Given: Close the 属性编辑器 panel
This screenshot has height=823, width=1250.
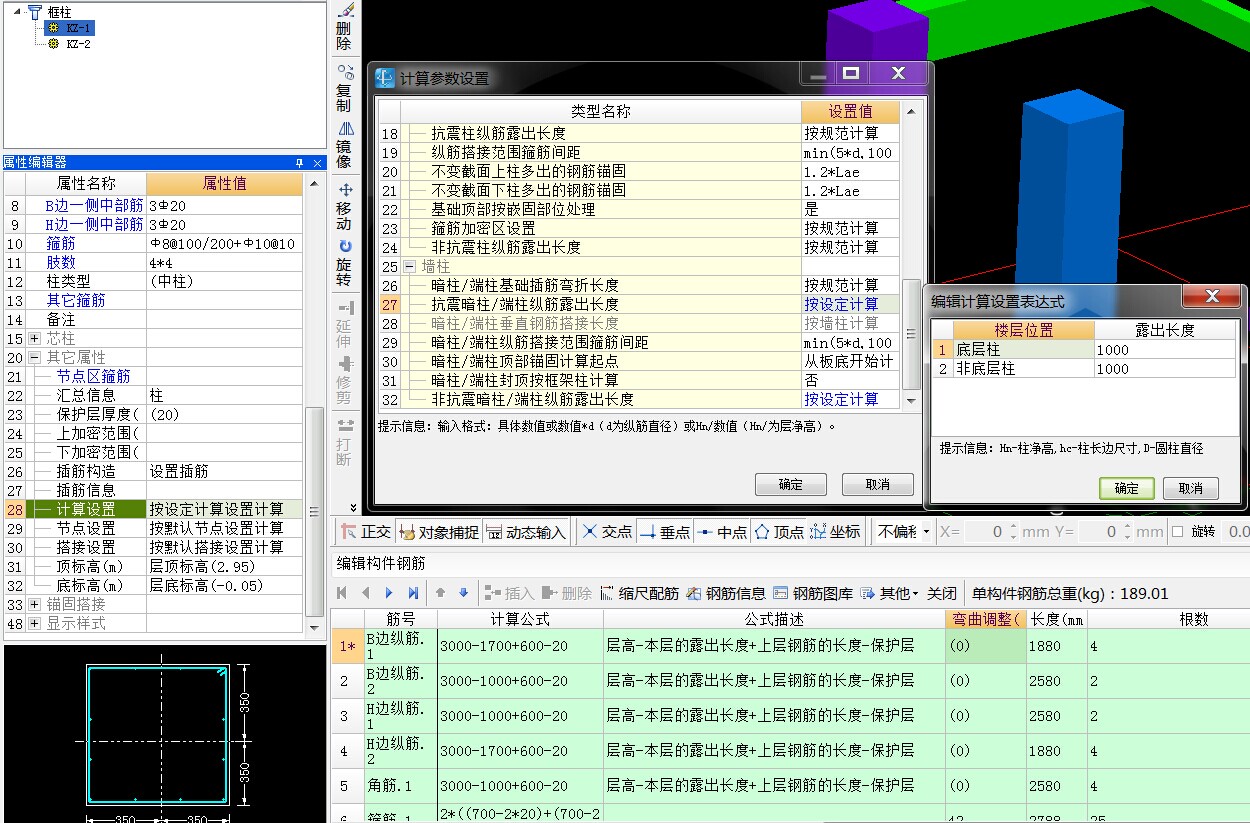Looking at the screenshot, I should [318, 162].
